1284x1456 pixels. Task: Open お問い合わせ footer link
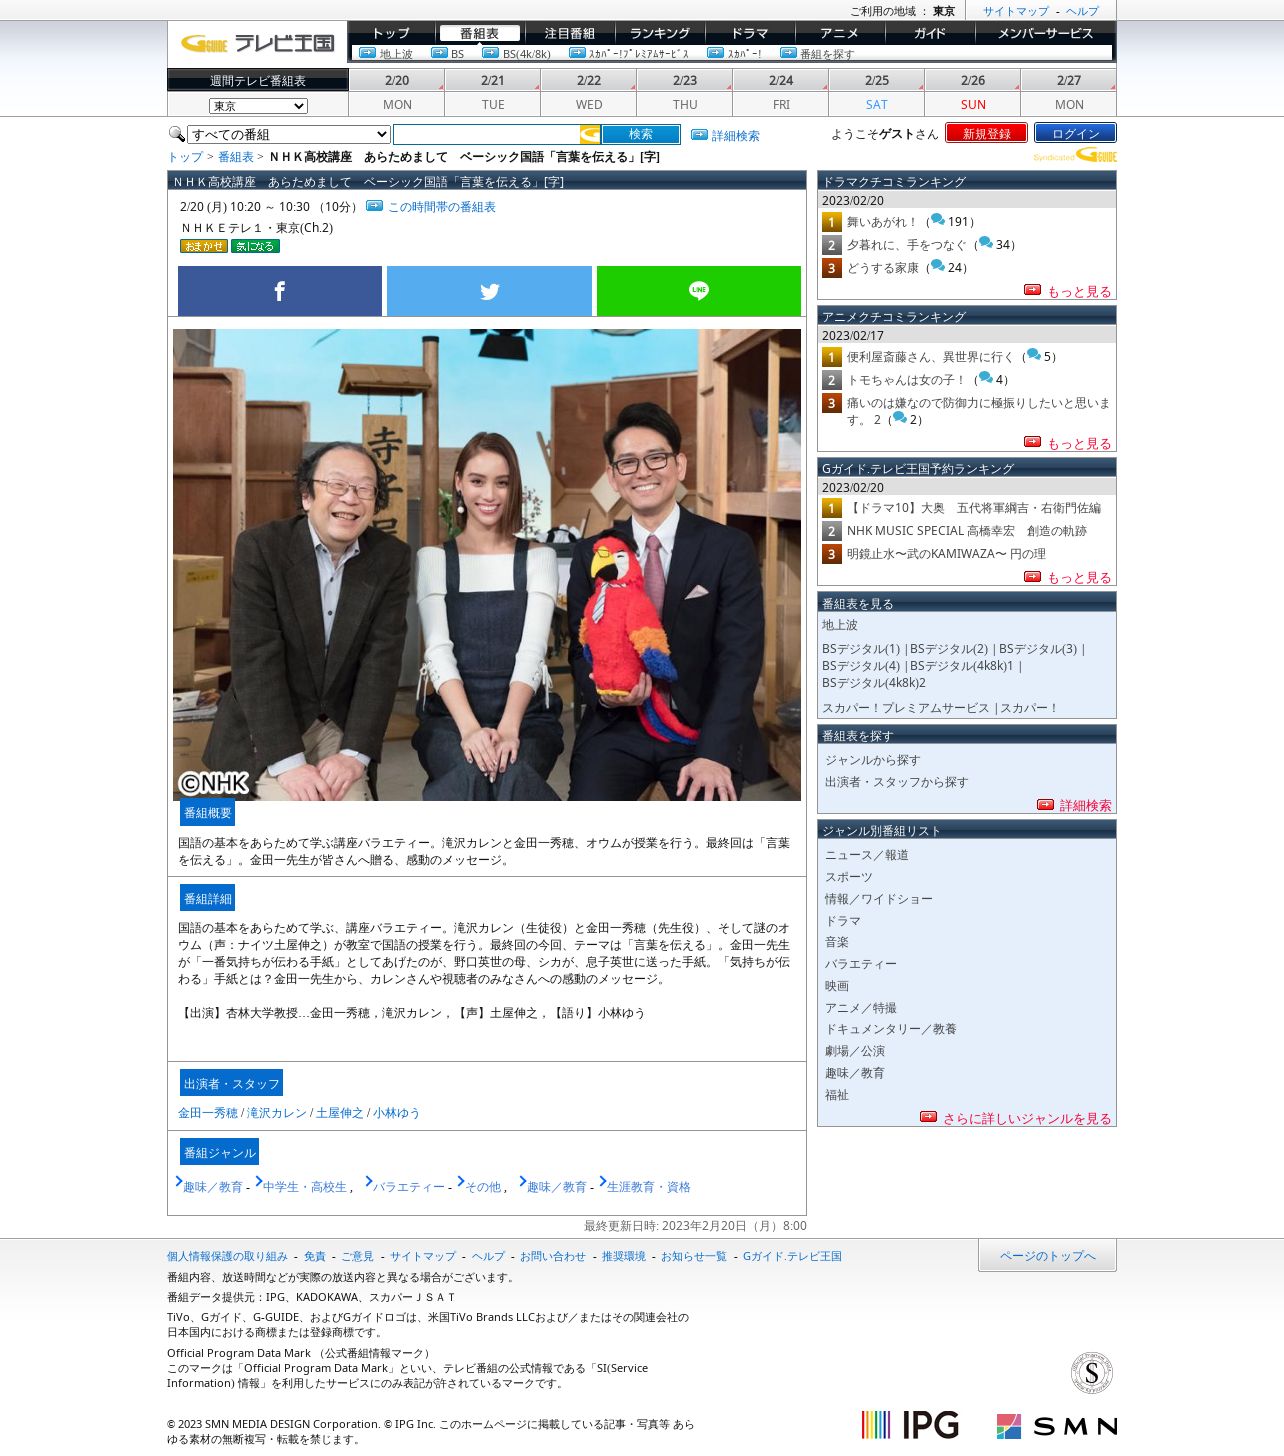(553, 1256)
